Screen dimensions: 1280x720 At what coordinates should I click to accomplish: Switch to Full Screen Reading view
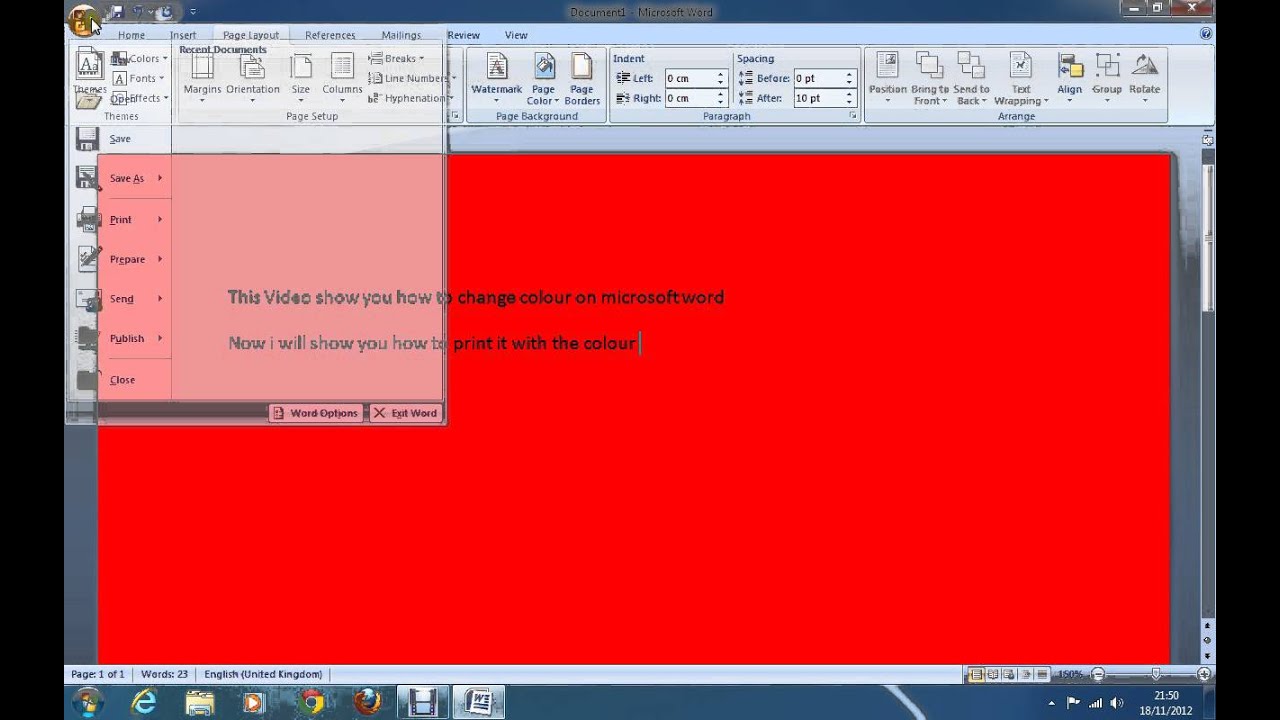coord(993,674)
